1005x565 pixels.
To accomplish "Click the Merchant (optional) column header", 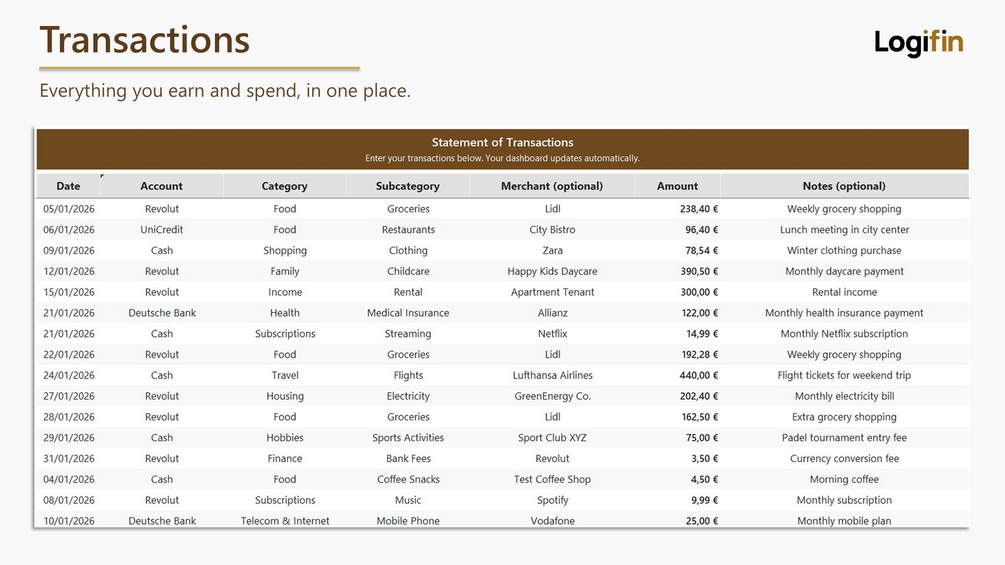I will (x=552, y=186).
